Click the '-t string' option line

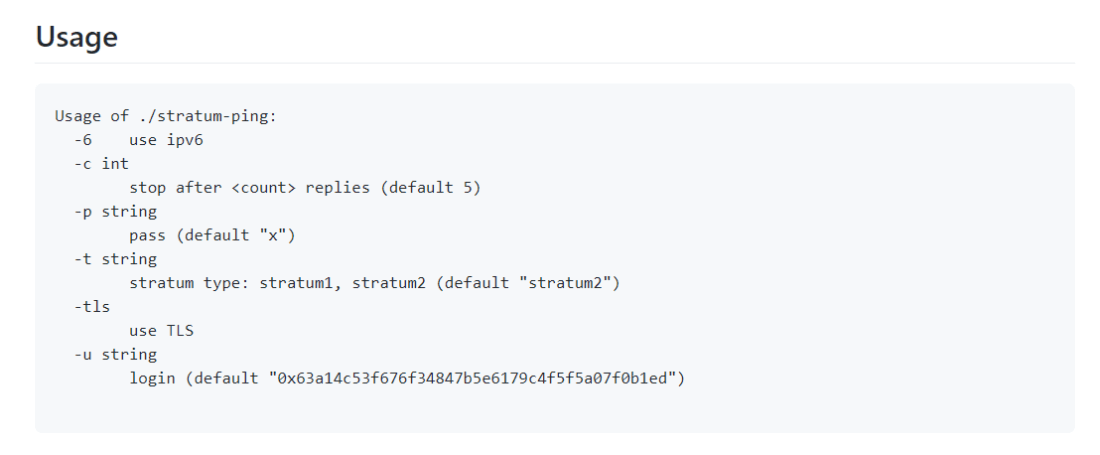(115, 259)
